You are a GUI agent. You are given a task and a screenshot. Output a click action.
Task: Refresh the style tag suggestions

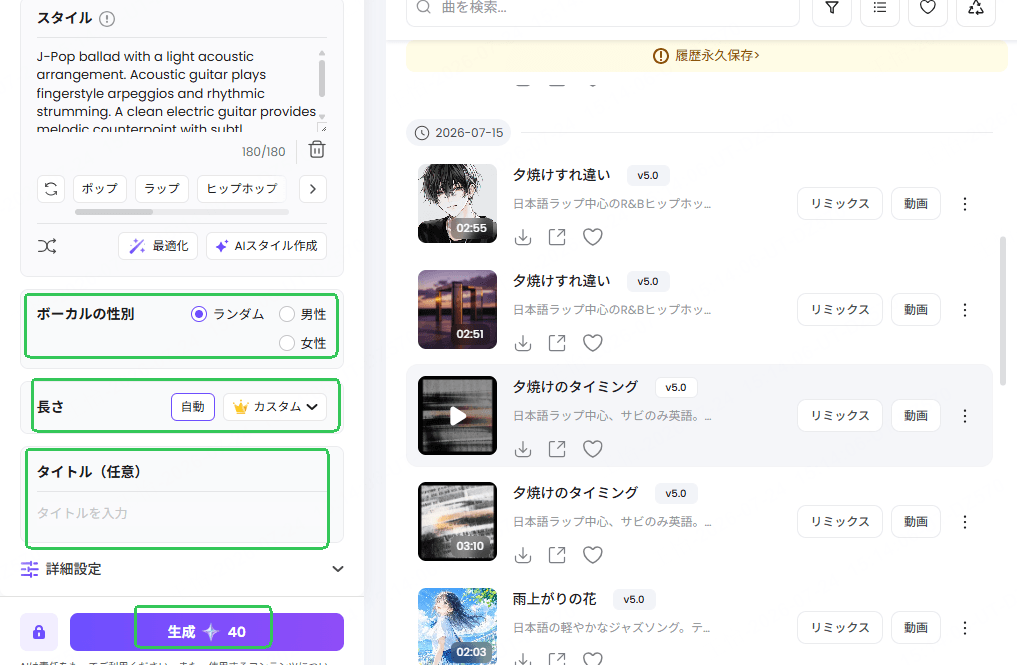pos(51,189)
